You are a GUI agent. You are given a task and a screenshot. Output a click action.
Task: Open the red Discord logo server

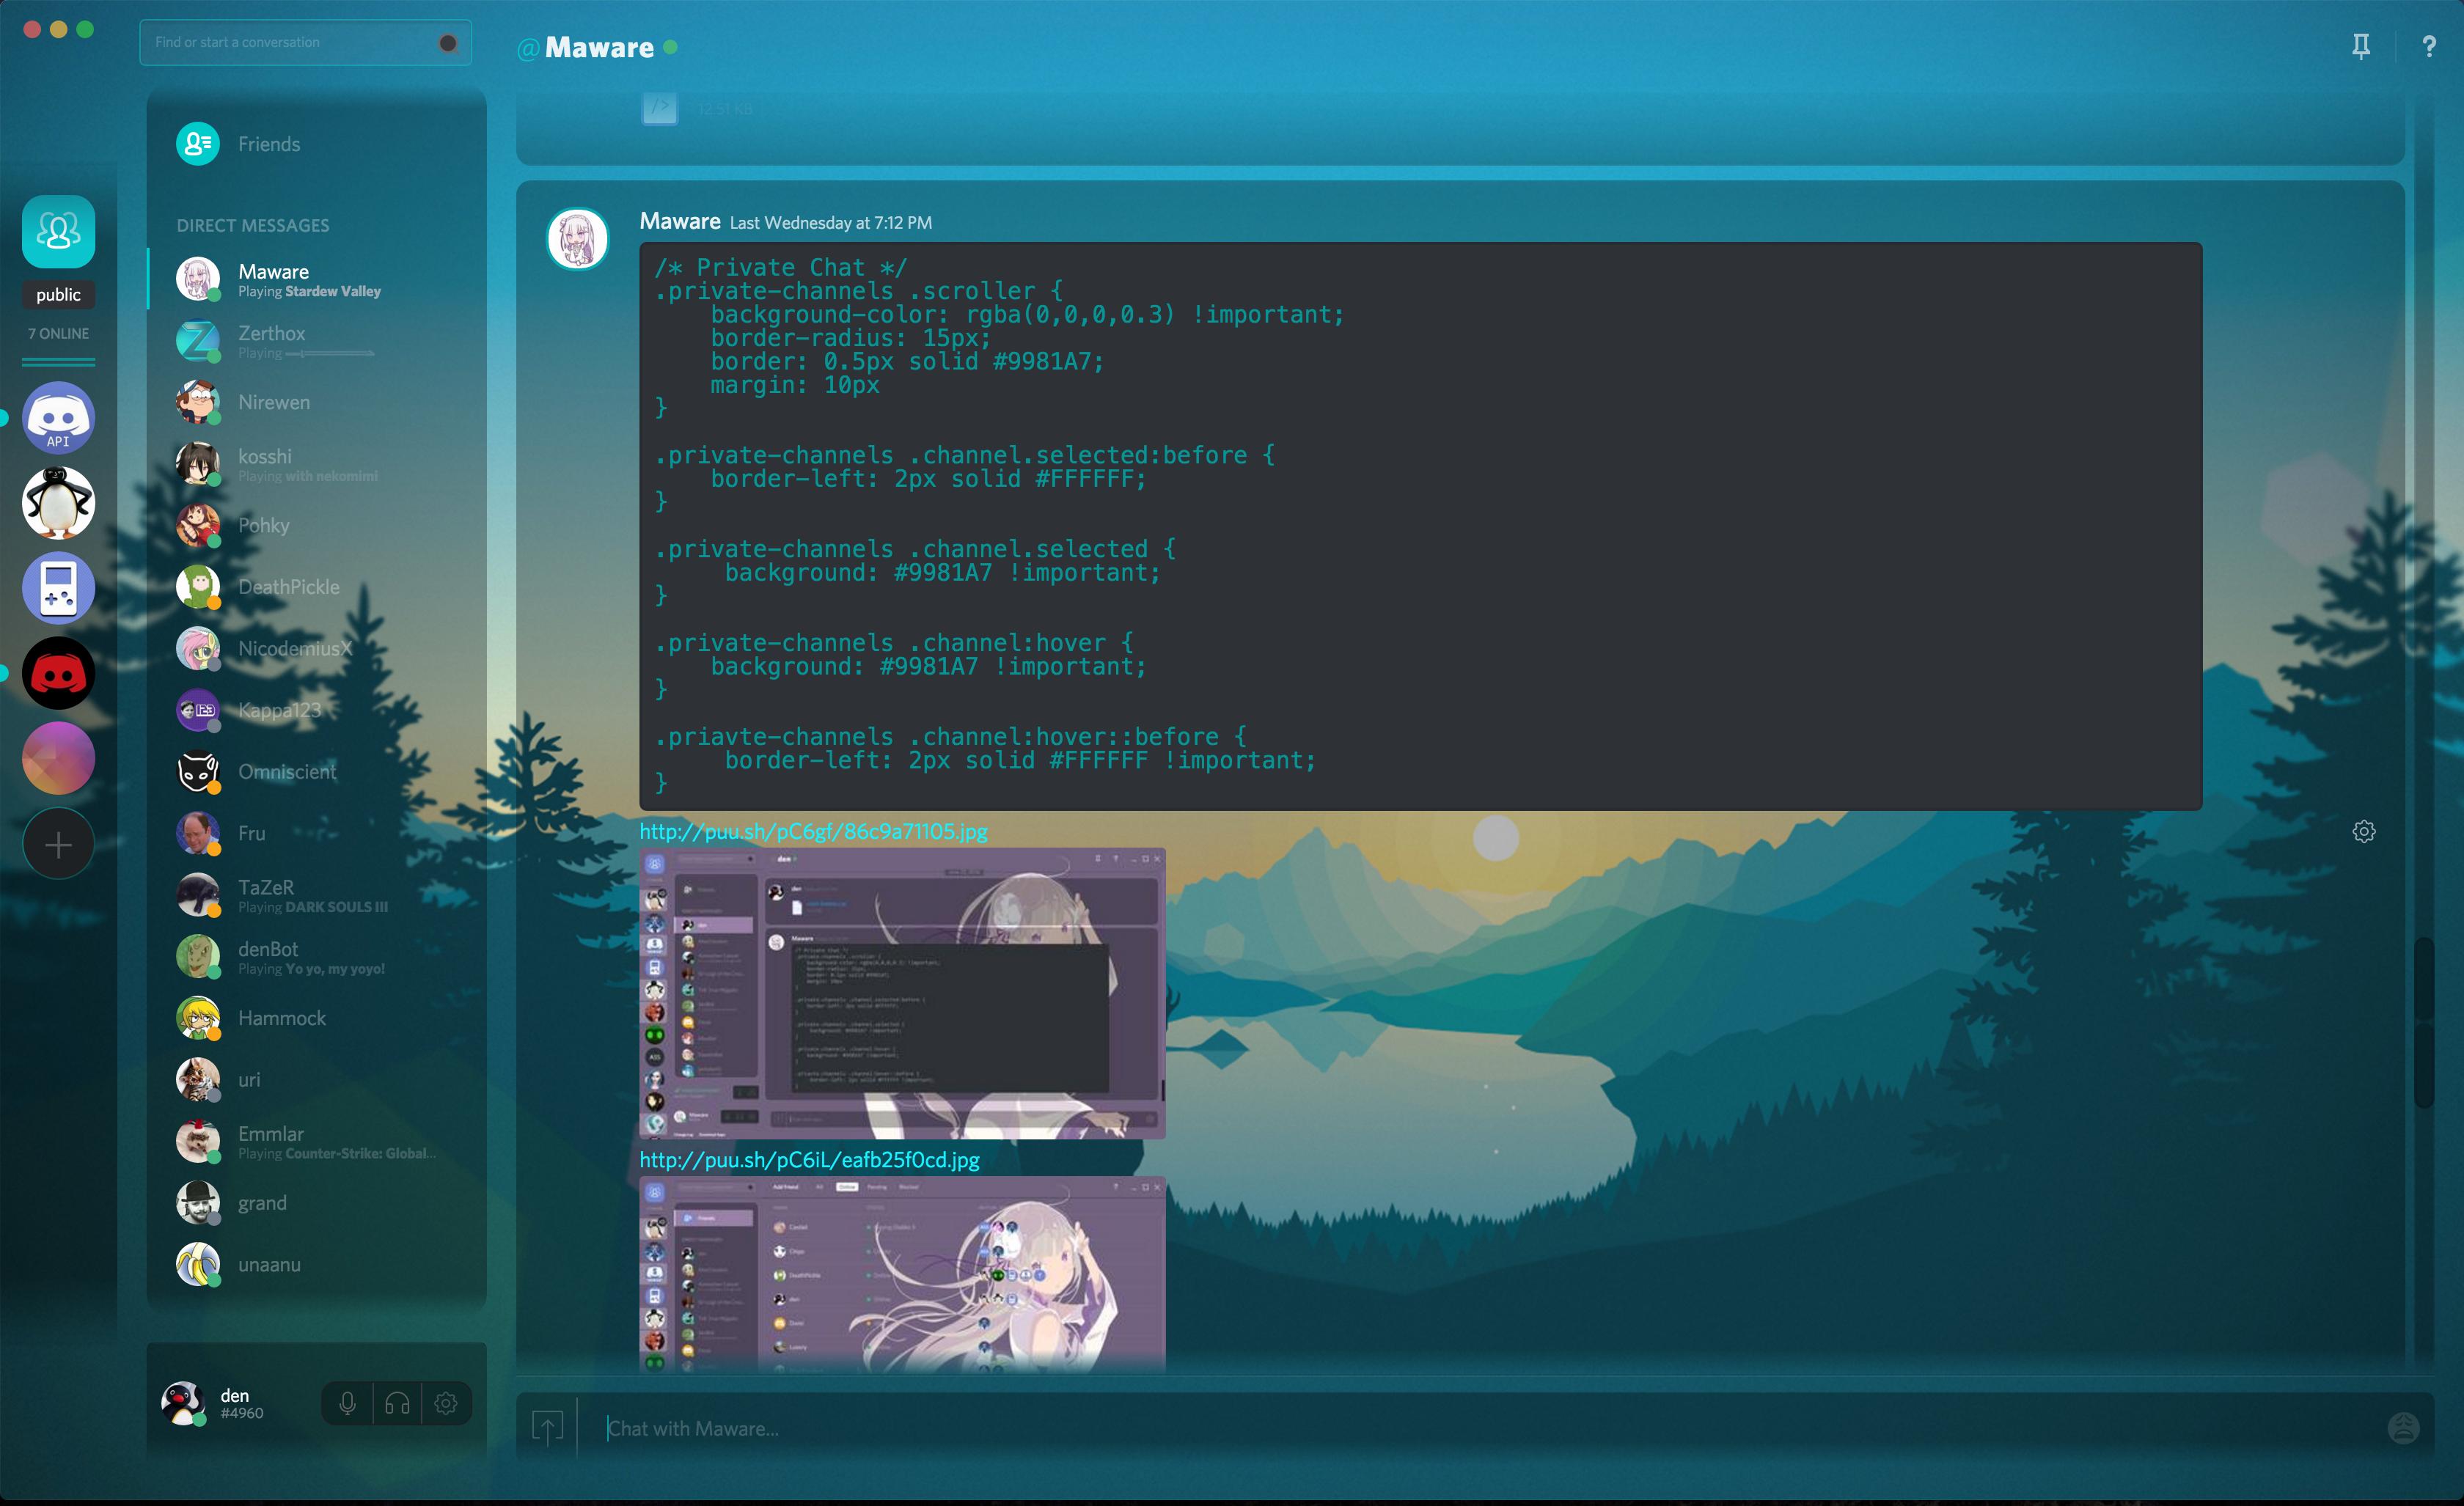click(x=58, y=674)
